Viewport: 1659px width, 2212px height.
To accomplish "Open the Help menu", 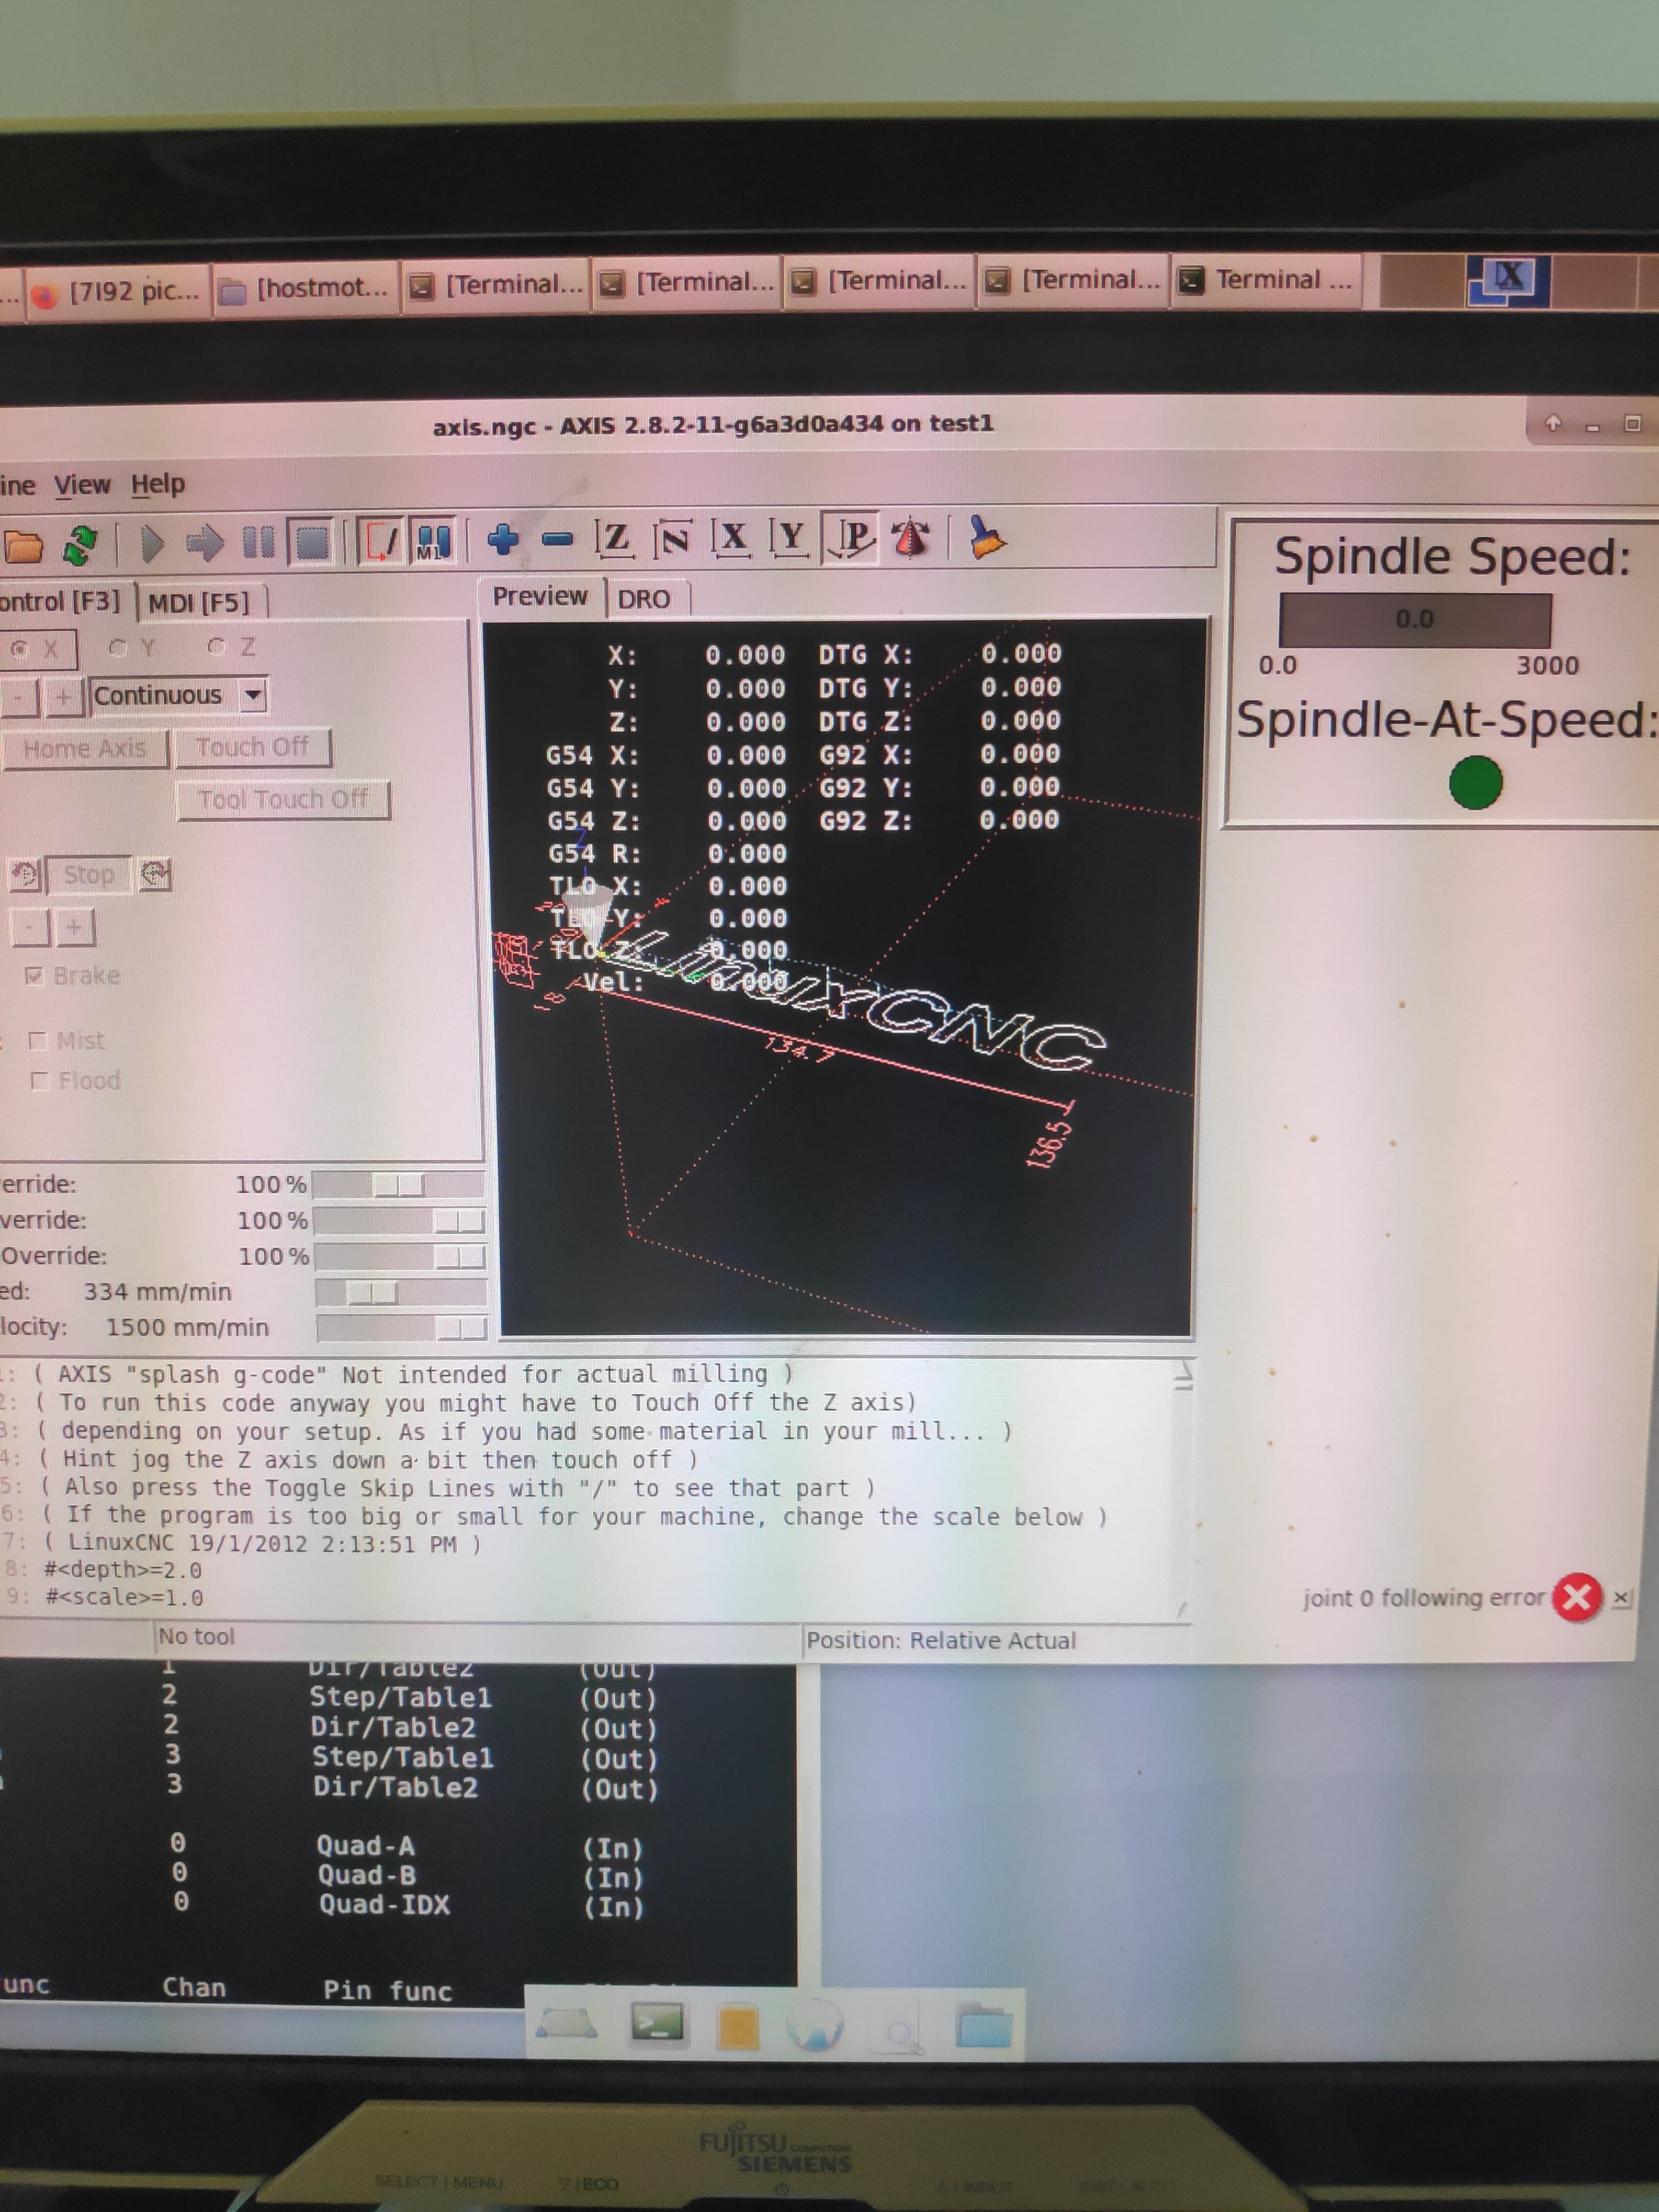I will (158, 484).
